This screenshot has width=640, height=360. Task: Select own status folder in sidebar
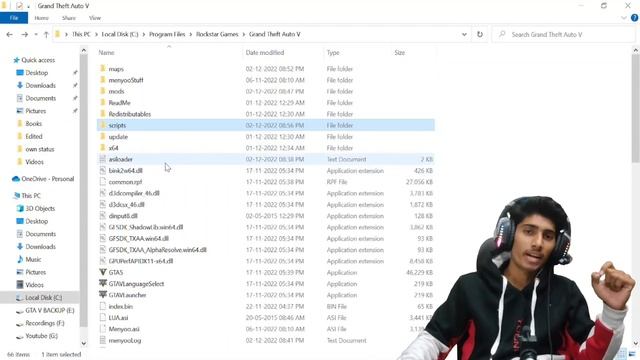pos(40,149)
